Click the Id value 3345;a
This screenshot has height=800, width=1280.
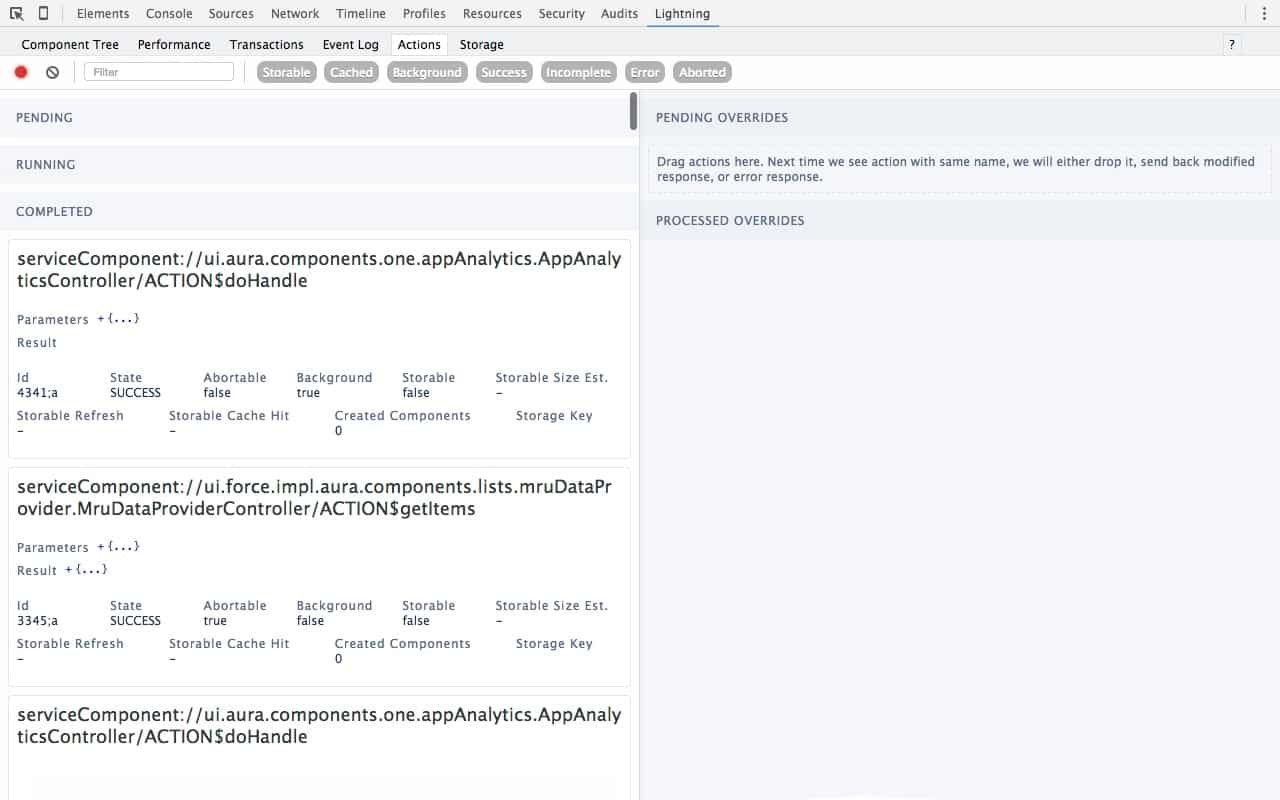[x=37, y=621]
